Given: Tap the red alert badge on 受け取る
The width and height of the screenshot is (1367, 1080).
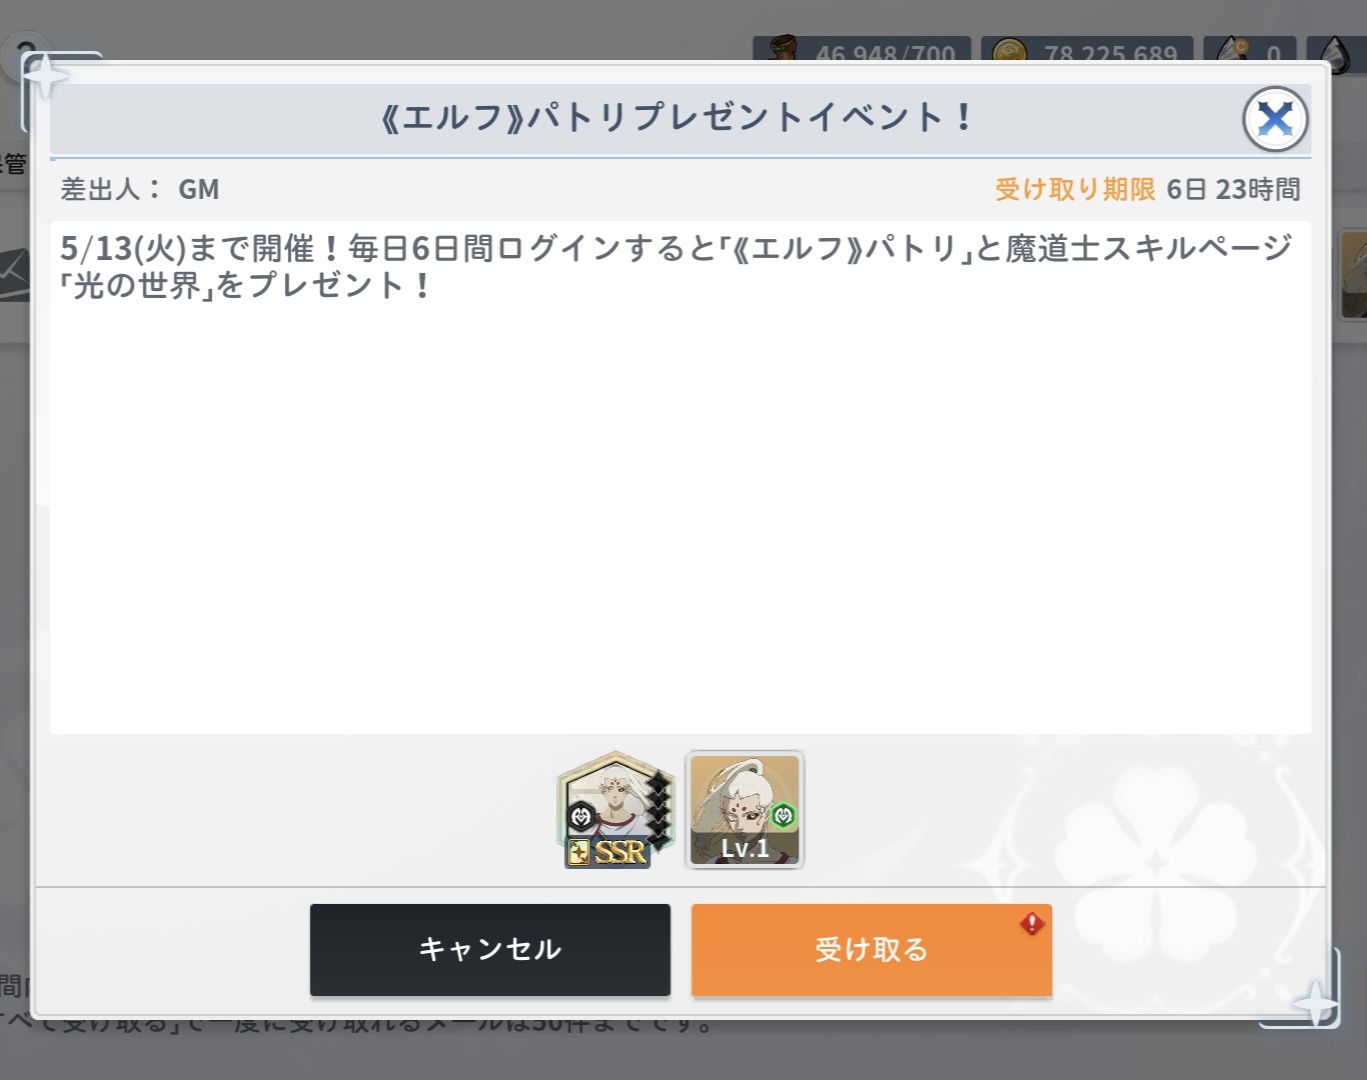Looking at the screenshot, I should tap(1032, 923).
